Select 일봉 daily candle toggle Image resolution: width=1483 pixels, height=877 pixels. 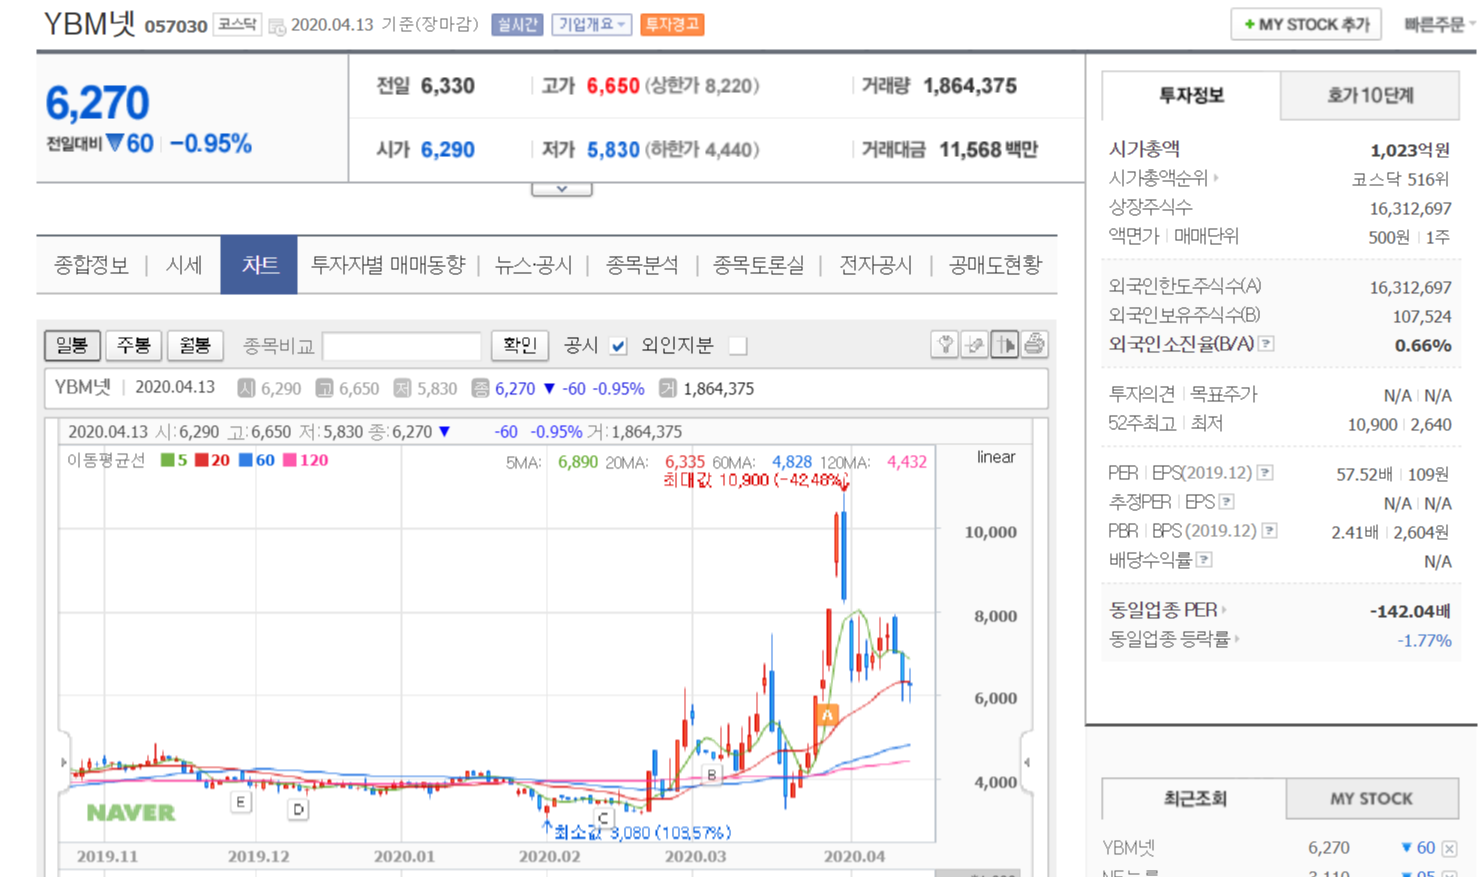click(x=72, y=345)
